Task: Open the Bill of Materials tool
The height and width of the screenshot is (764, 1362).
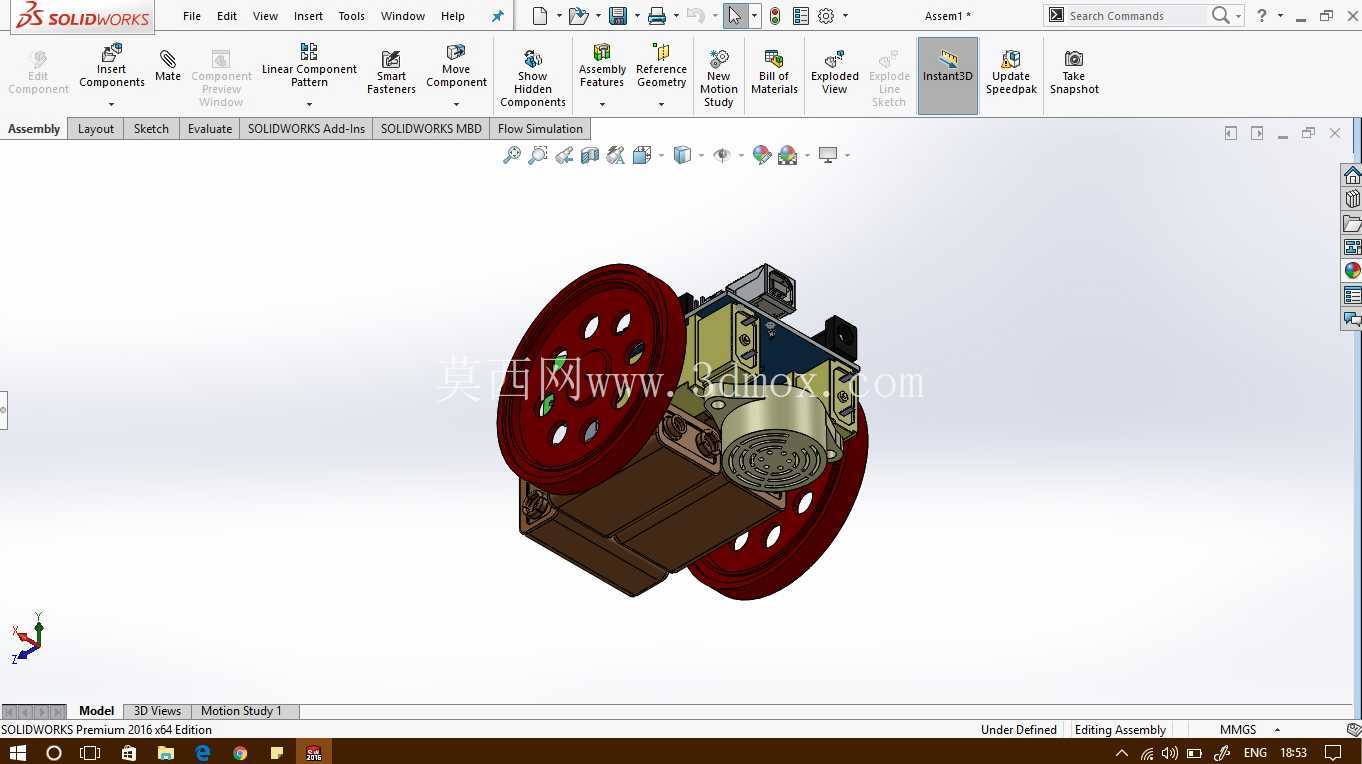Action: click(x=774, y=72)
